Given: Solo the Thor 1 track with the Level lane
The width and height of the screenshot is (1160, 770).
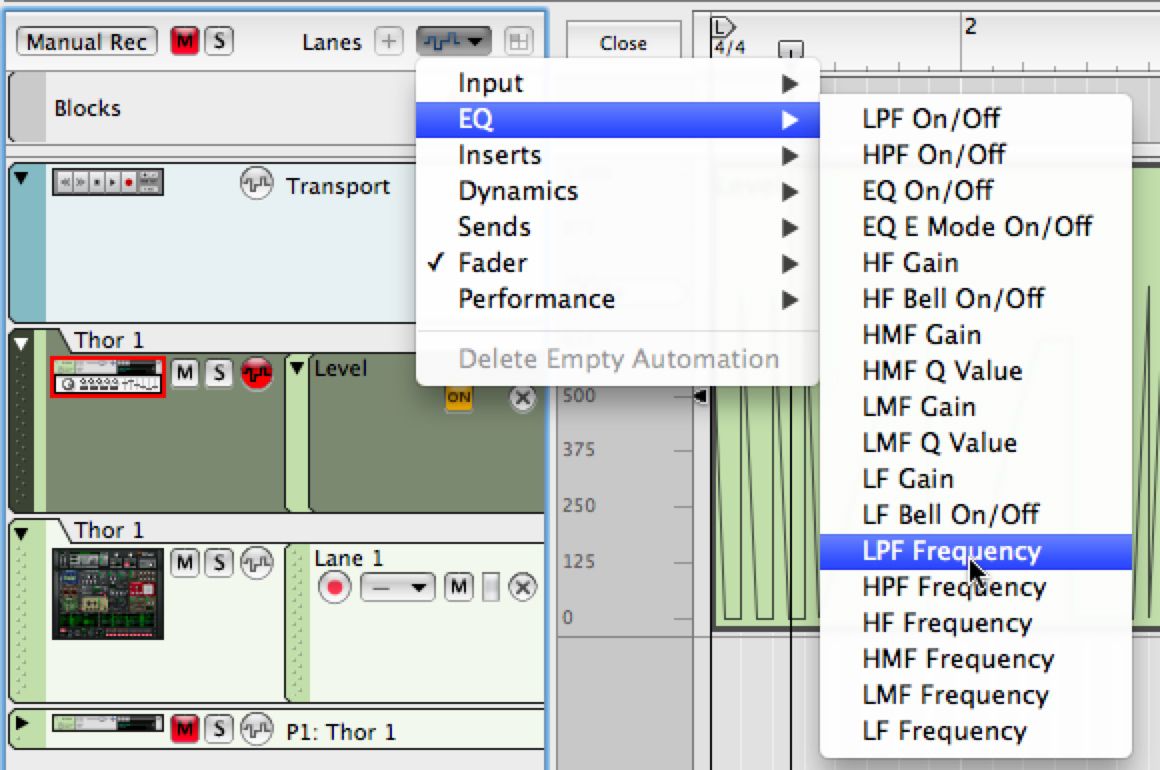Looking at the screenshot, I should point(219,373).
